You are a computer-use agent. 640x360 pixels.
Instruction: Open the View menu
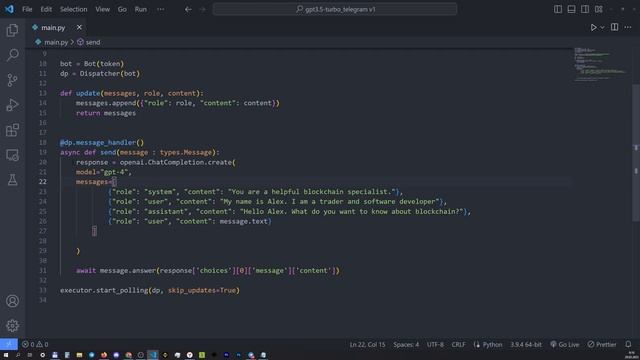(102, 9)
